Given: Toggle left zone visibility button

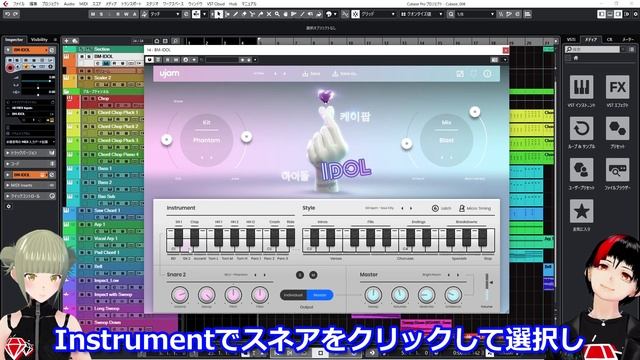Looking at the screenshot, I should pyautogui.click(x=602, y=14).
